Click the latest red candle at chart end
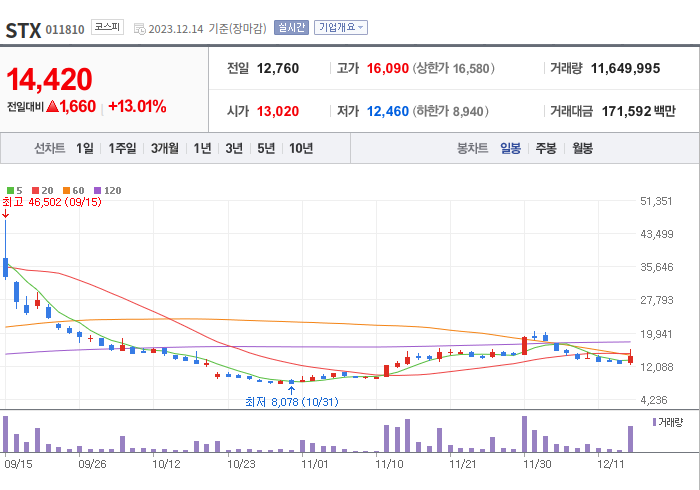 630,358
